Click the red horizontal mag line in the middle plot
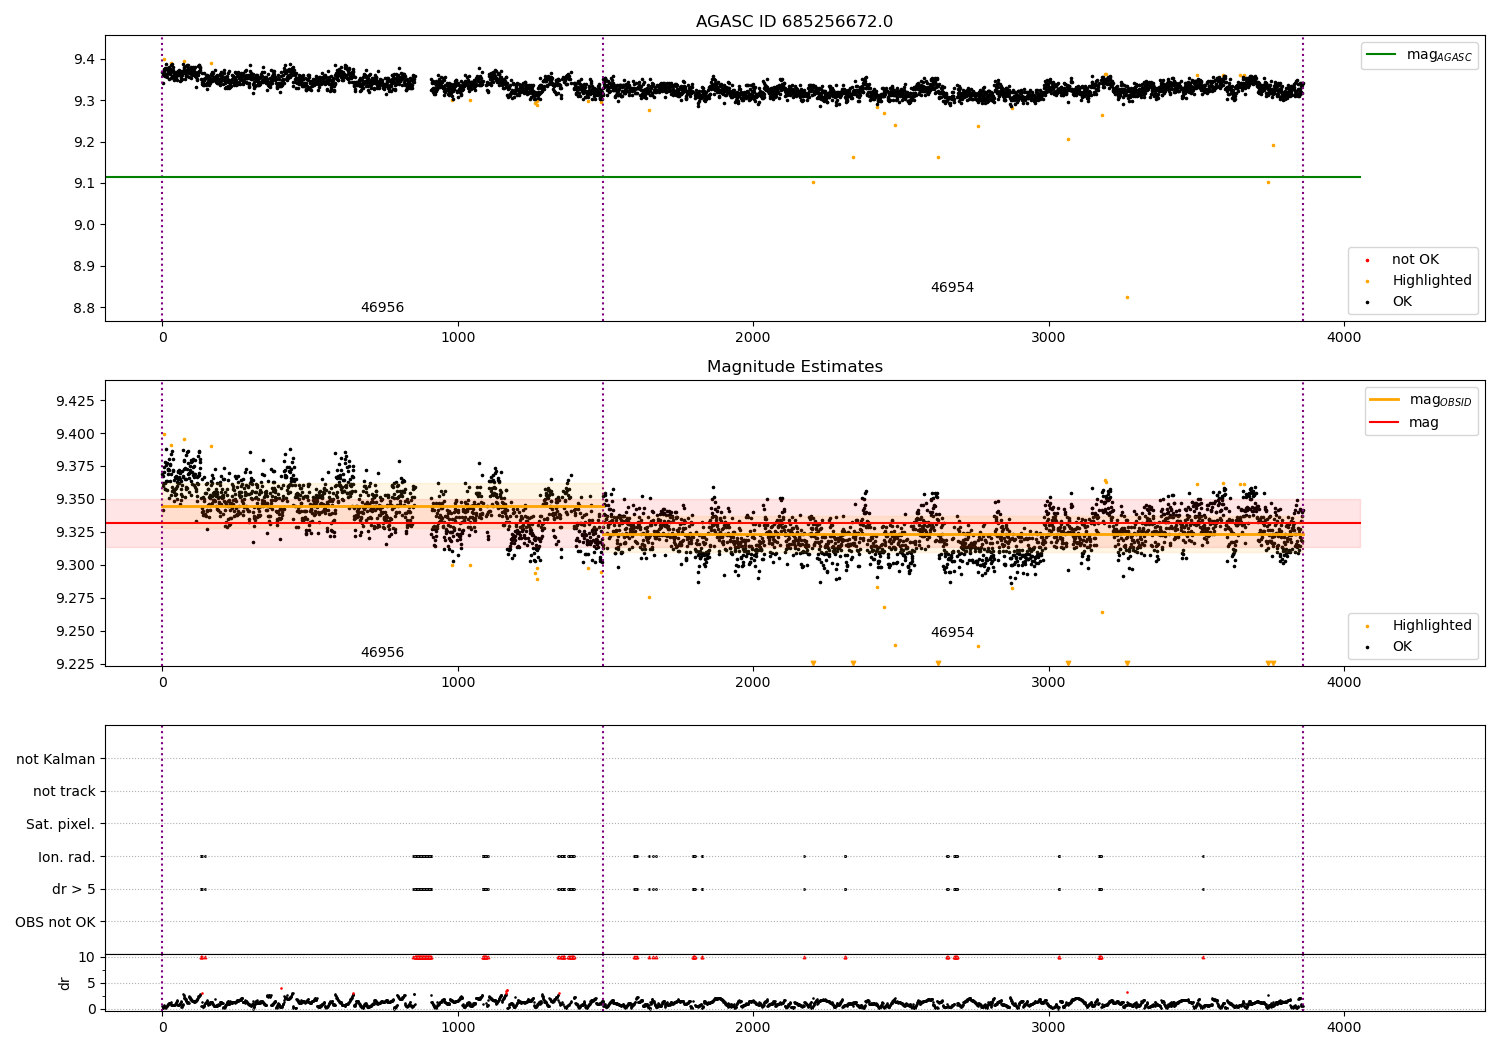Viewport: 1500px width, 1050px height. coord(733,523)
